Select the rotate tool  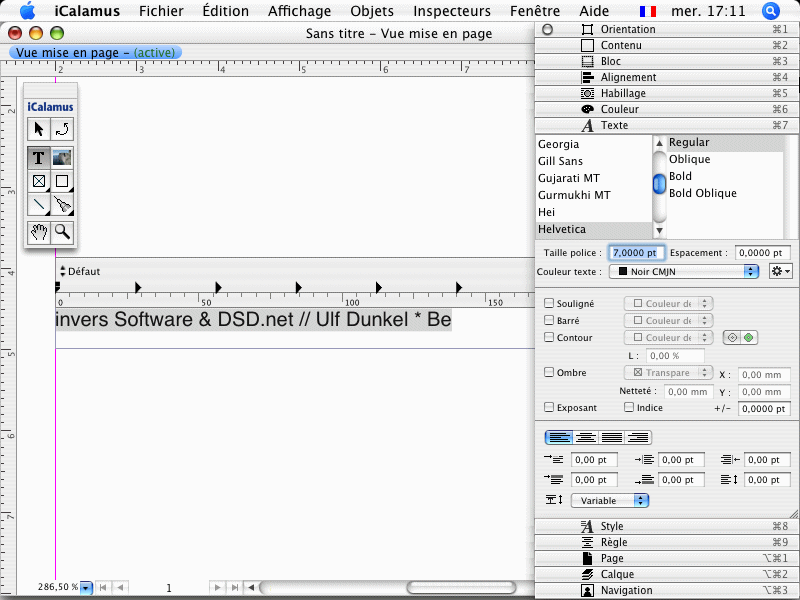pos(62,129)
